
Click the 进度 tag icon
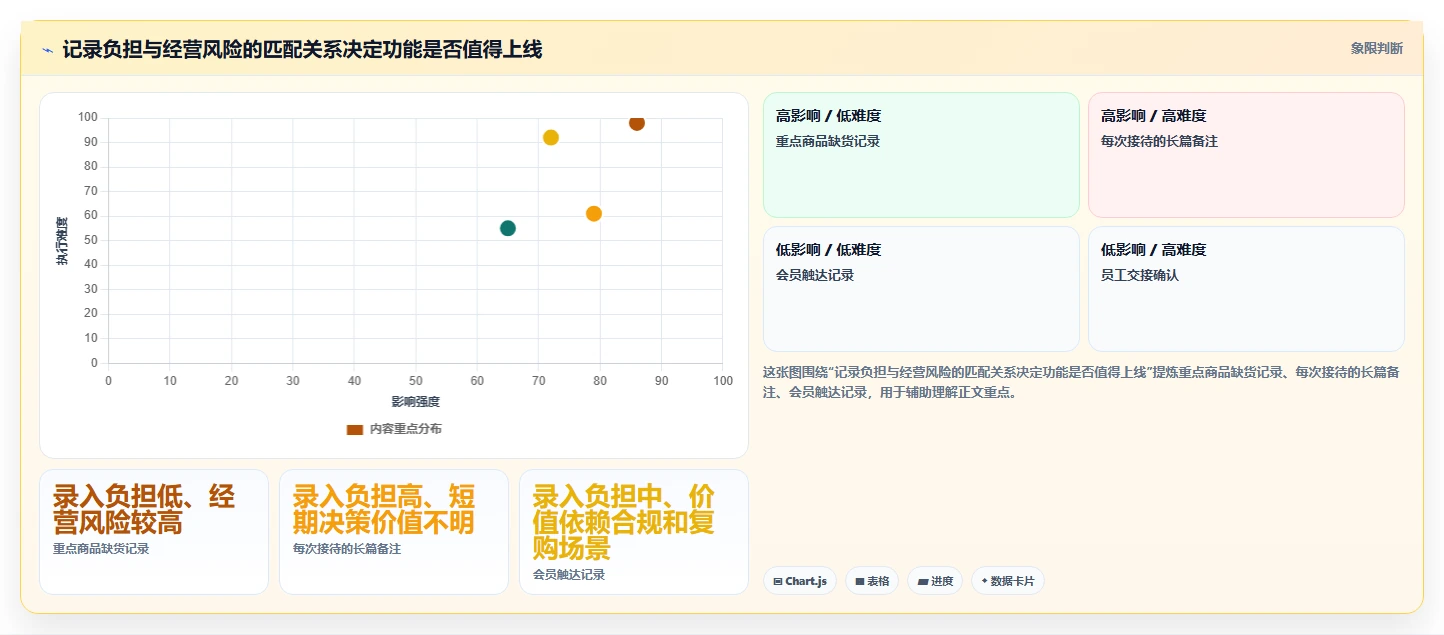coord(922,581)
